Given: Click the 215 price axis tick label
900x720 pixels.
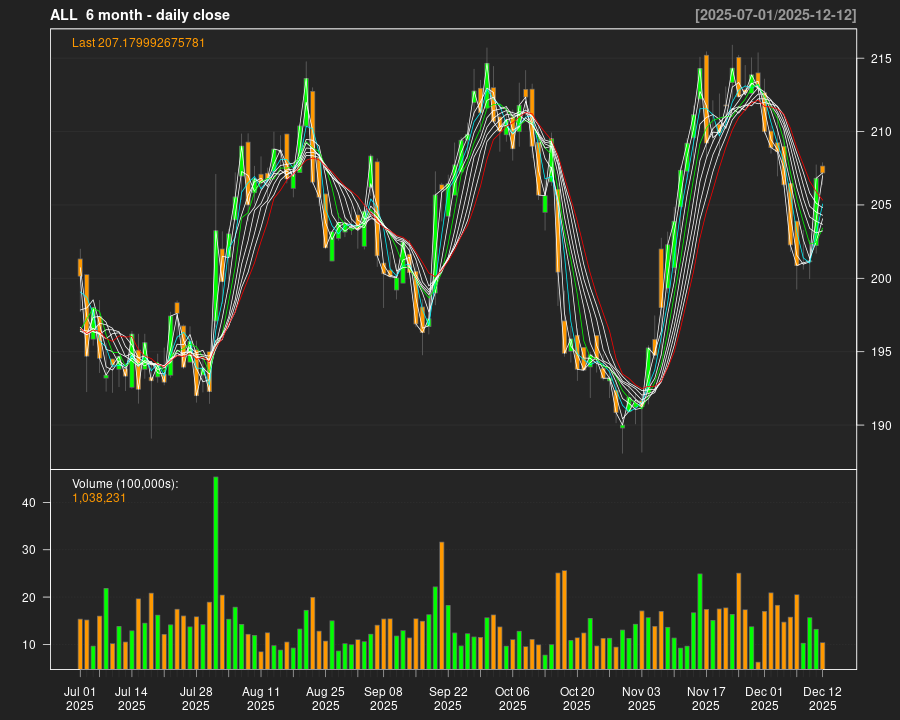Looking at the screenshot, I should pos(878,59).
